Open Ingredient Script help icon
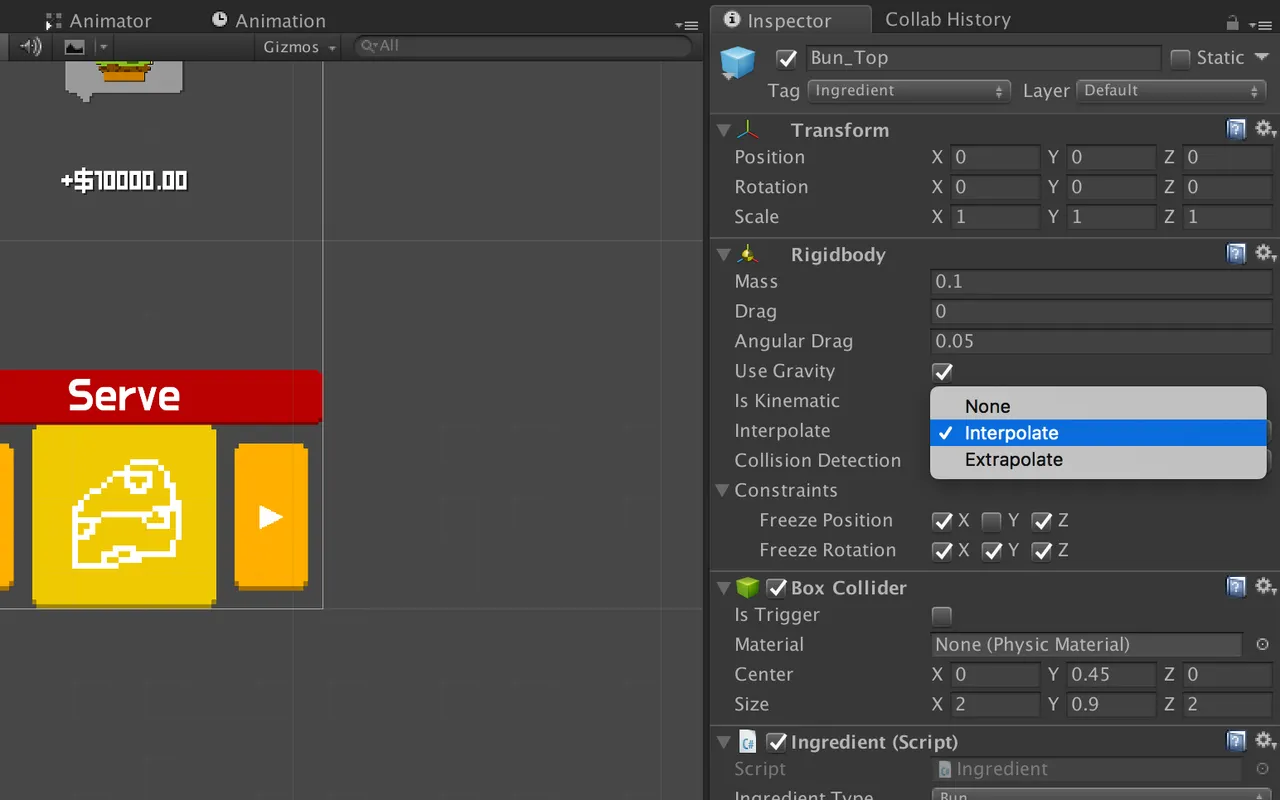Screen dimensions: 1280x800 pos(1237,741)
